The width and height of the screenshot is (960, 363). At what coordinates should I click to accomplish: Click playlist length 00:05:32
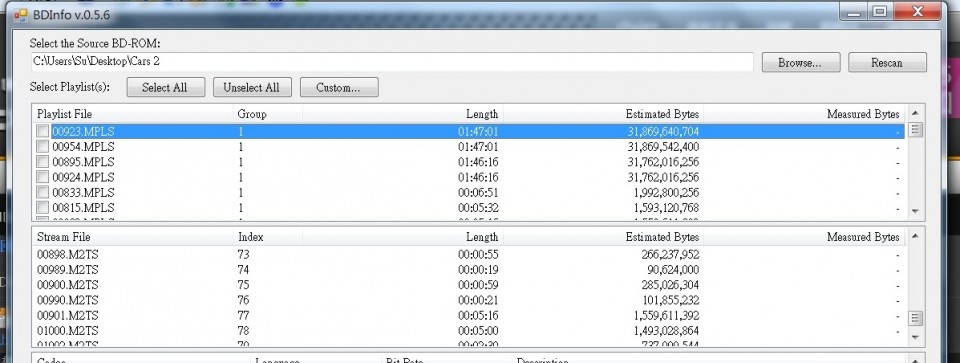tap(478, 208)
